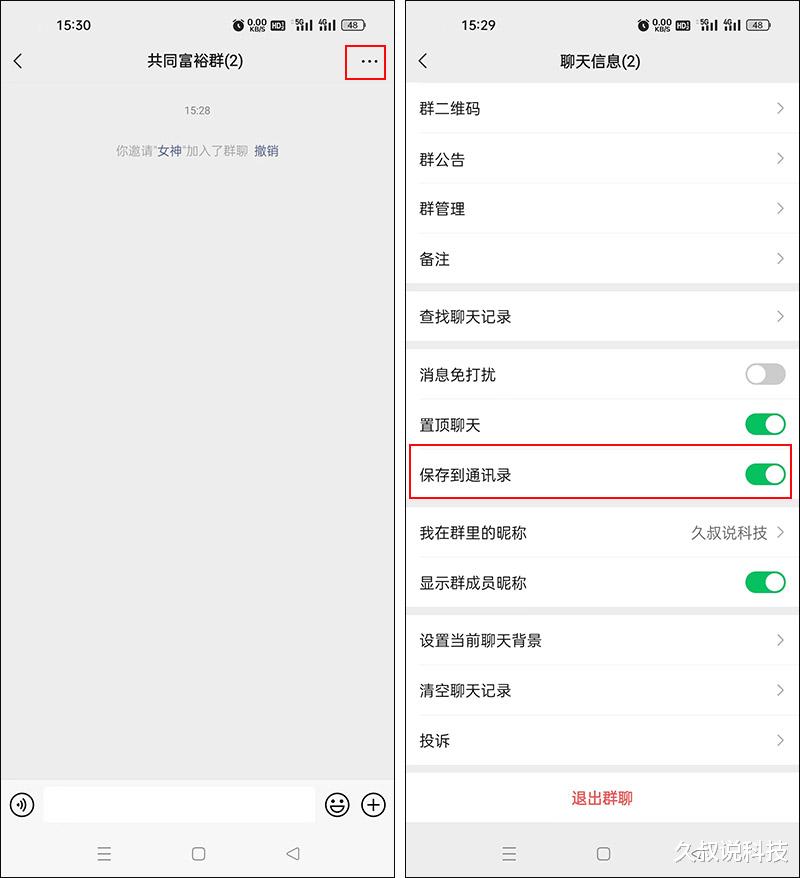Open the 群二维码 entry

point(602,109)
